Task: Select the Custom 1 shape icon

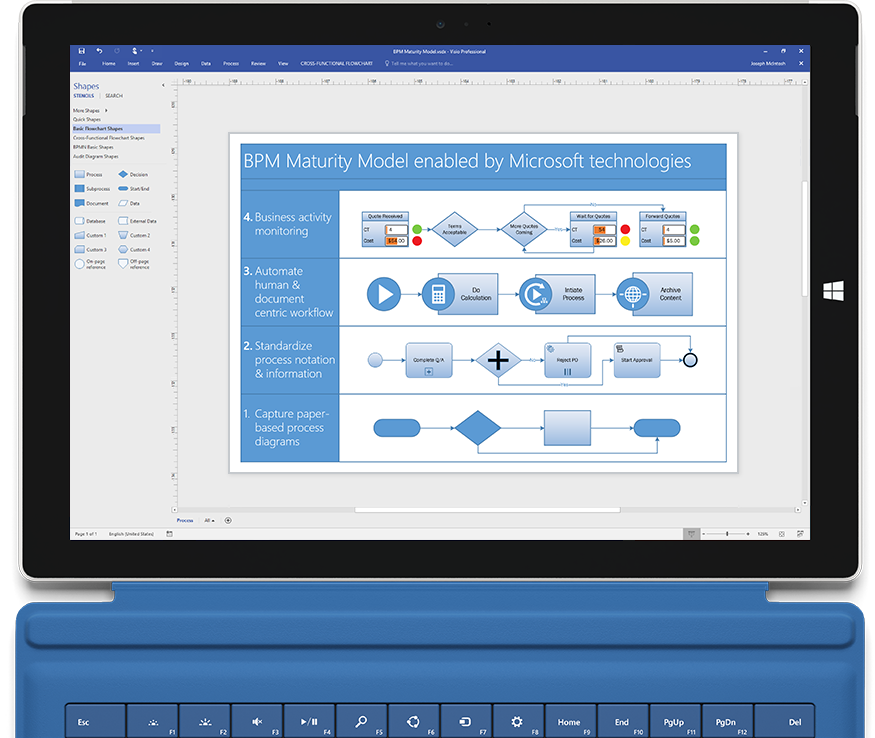Action: [79, 235]
